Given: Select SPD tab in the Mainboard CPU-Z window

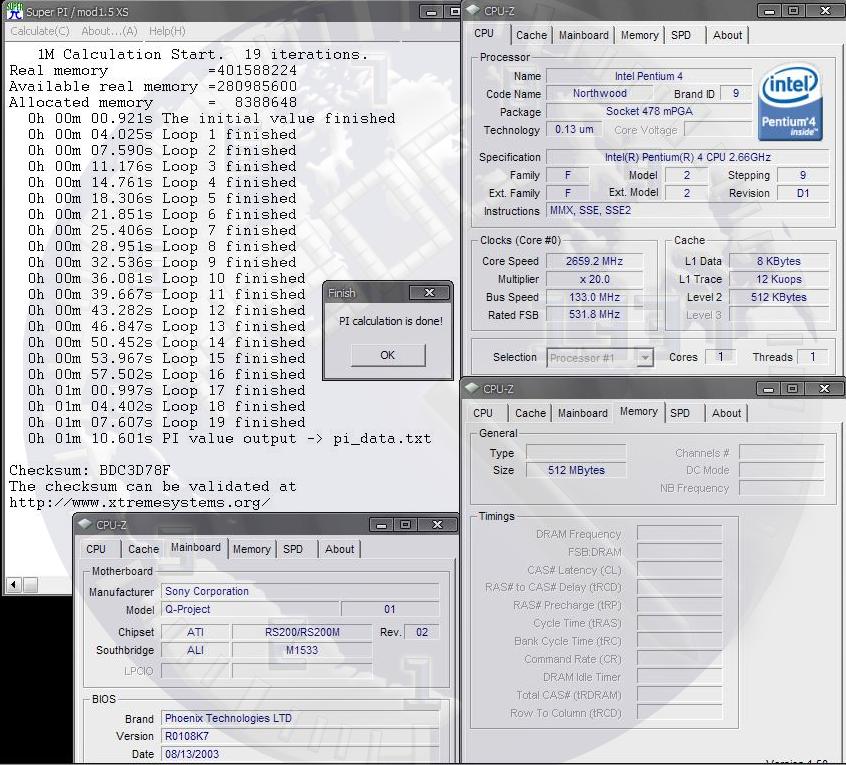Looking at the screenshot, I should point(293,549).
